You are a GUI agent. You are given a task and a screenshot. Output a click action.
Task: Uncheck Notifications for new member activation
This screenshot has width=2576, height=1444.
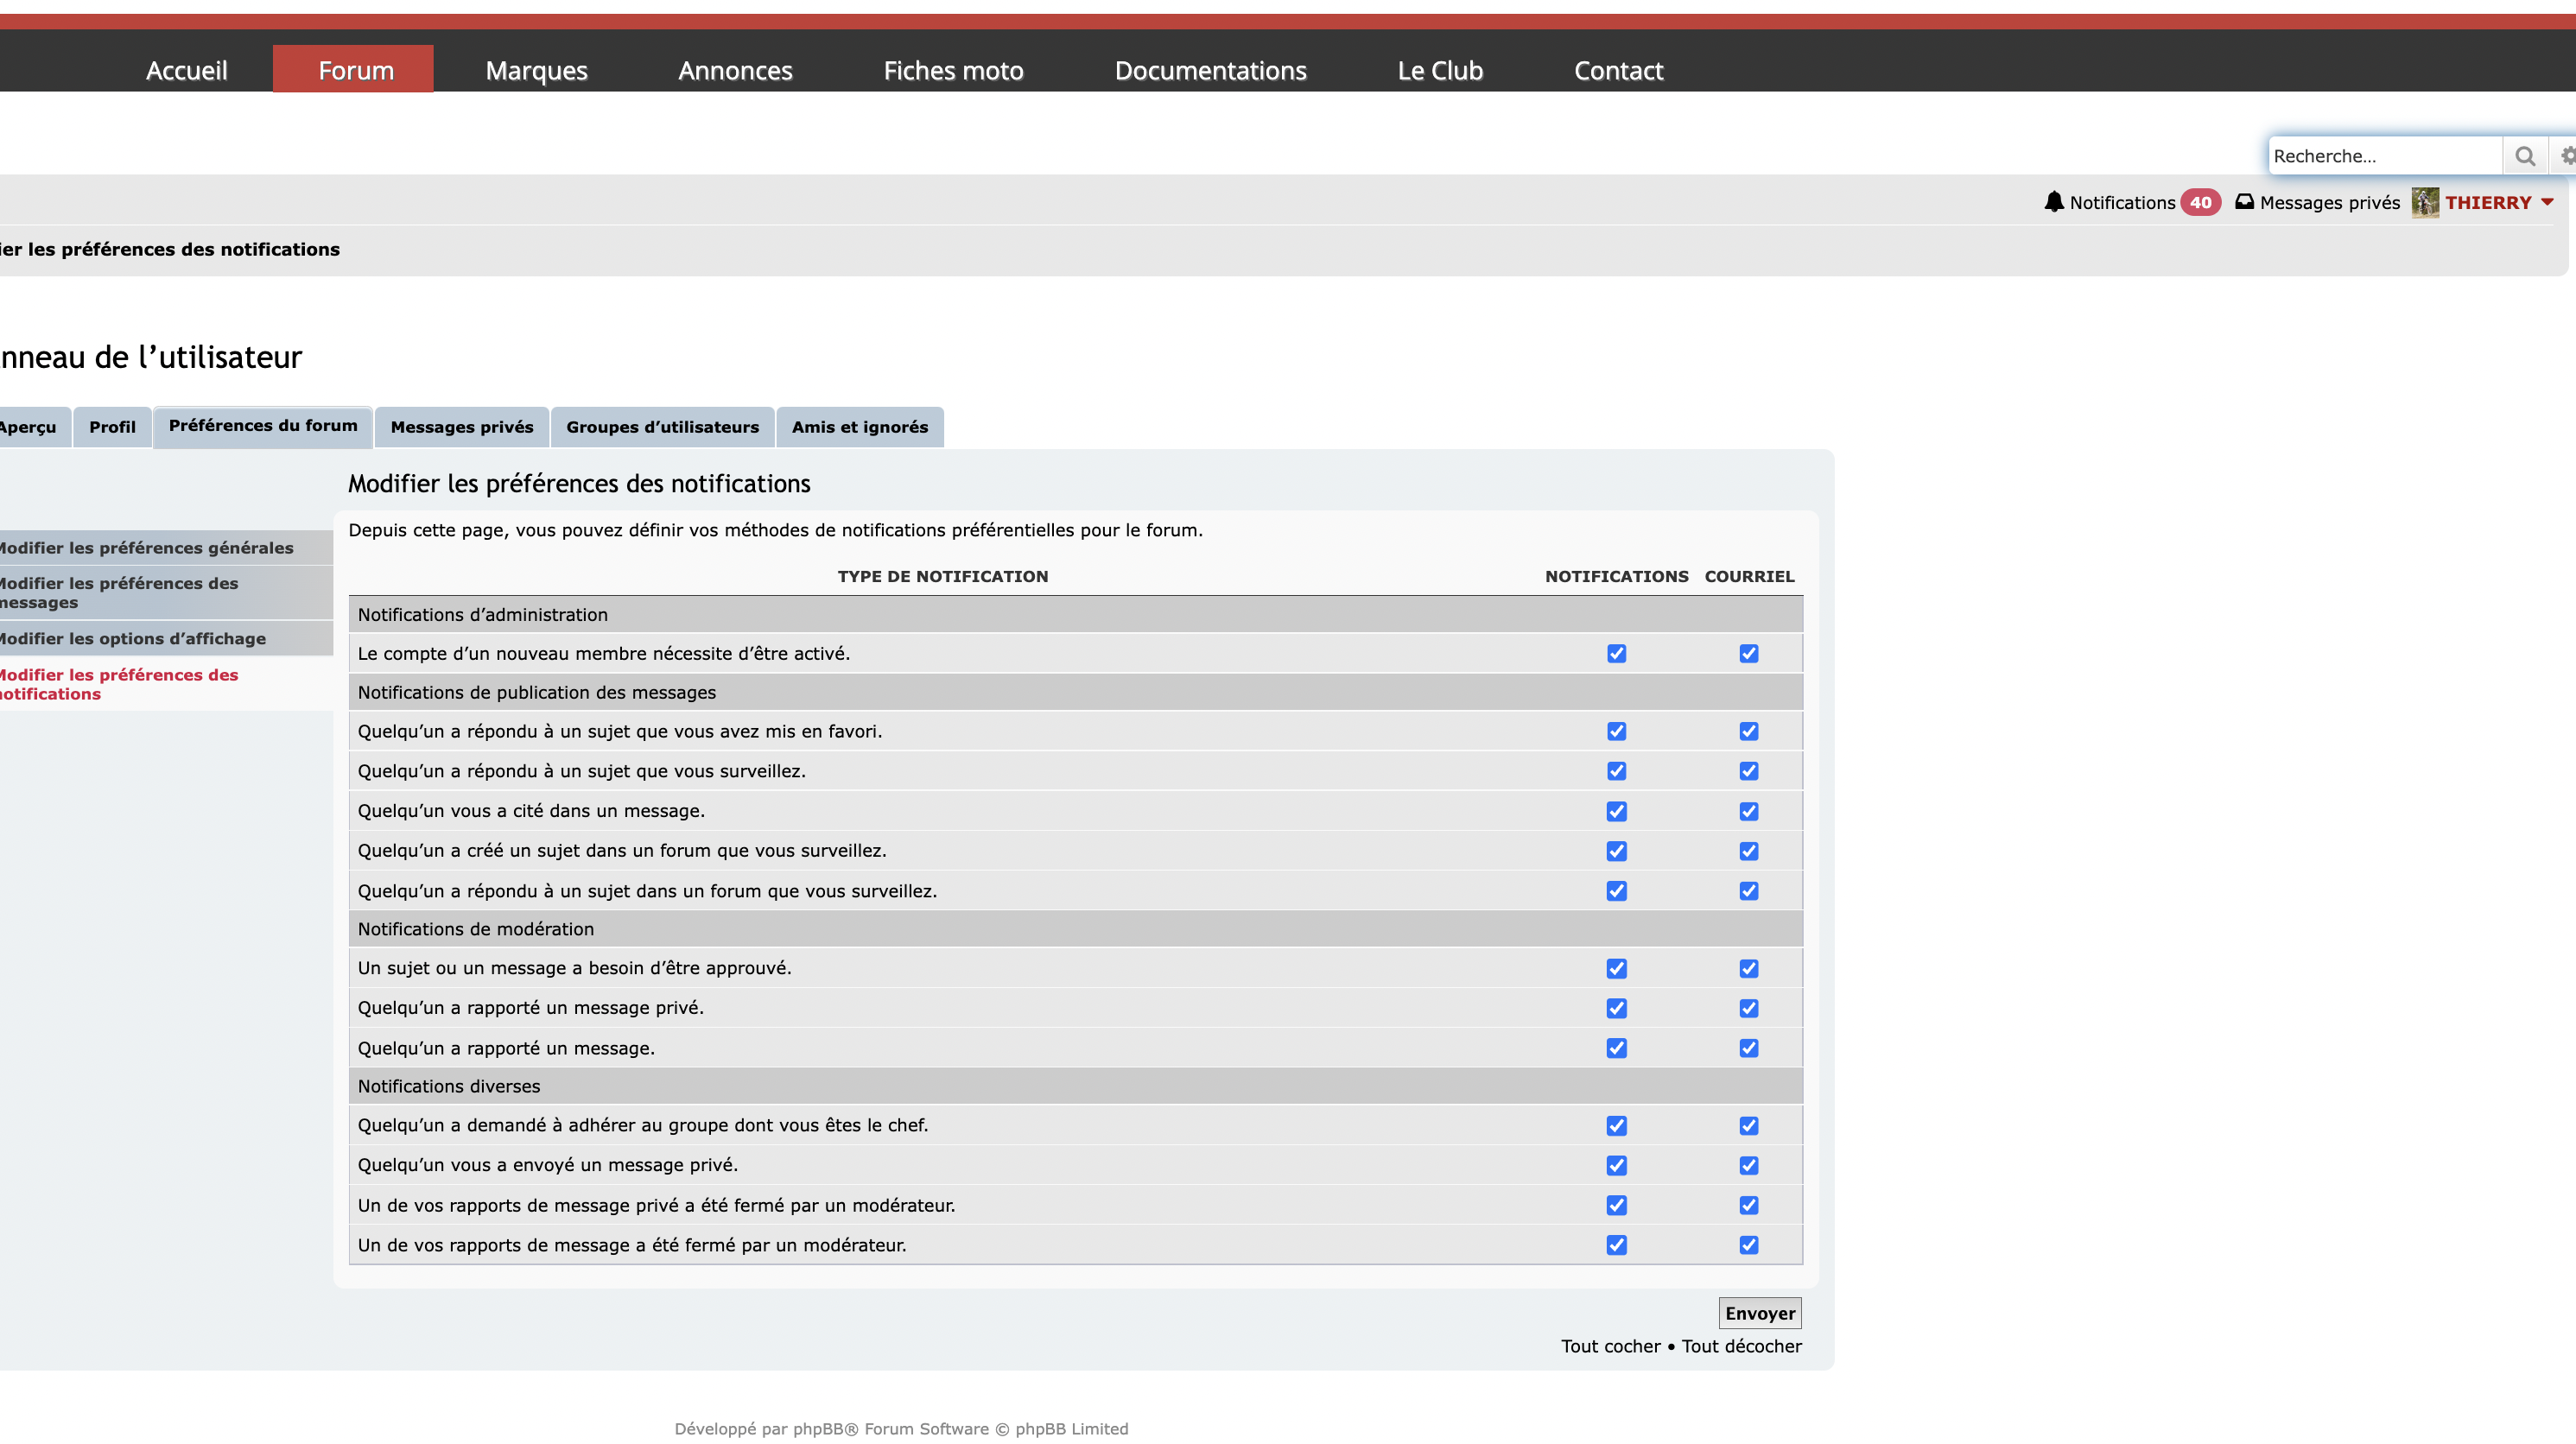(x=1616, y=653)
